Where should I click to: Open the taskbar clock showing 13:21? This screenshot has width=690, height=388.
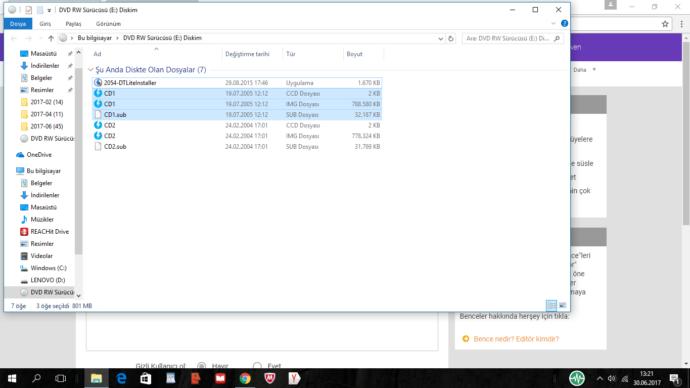647,378
